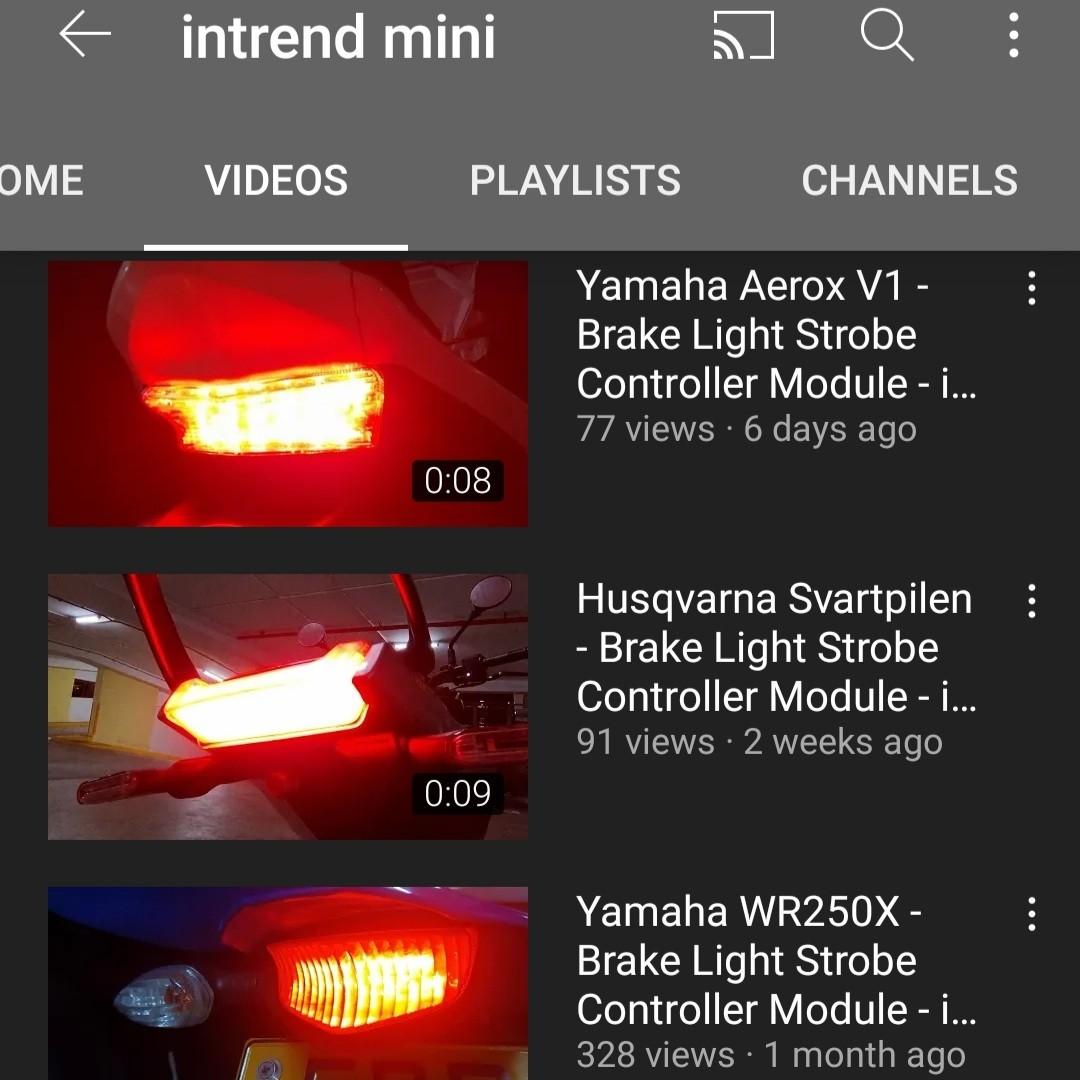Screen dimensions: 1080x1080
Task: Open options menu for Yamaha Aerox V1 video
Action: 1031,288
